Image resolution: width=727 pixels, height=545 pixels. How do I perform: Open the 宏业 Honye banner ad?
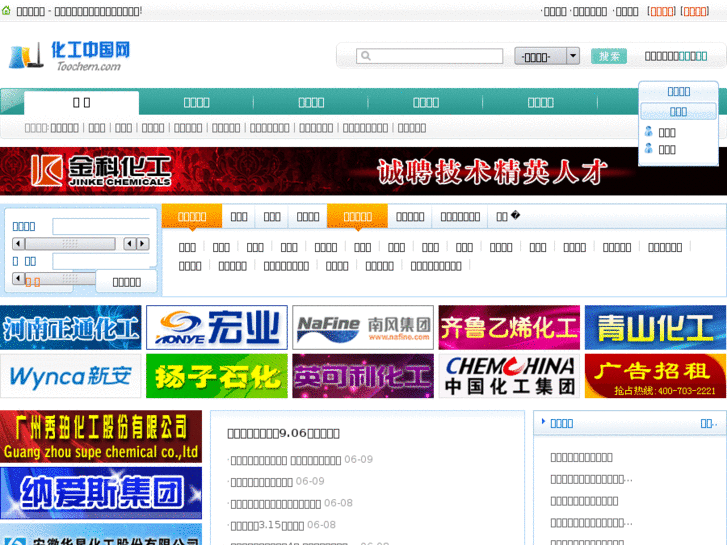point(217,327)
